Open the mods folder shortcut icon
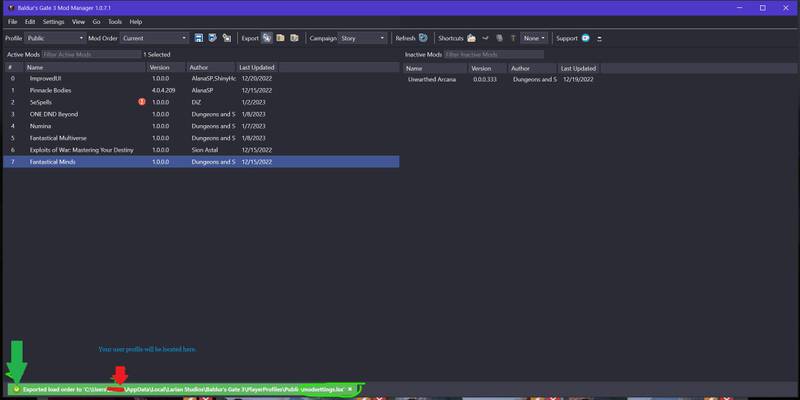The height and width of the screenshot is (400, 800). (471, 38)
